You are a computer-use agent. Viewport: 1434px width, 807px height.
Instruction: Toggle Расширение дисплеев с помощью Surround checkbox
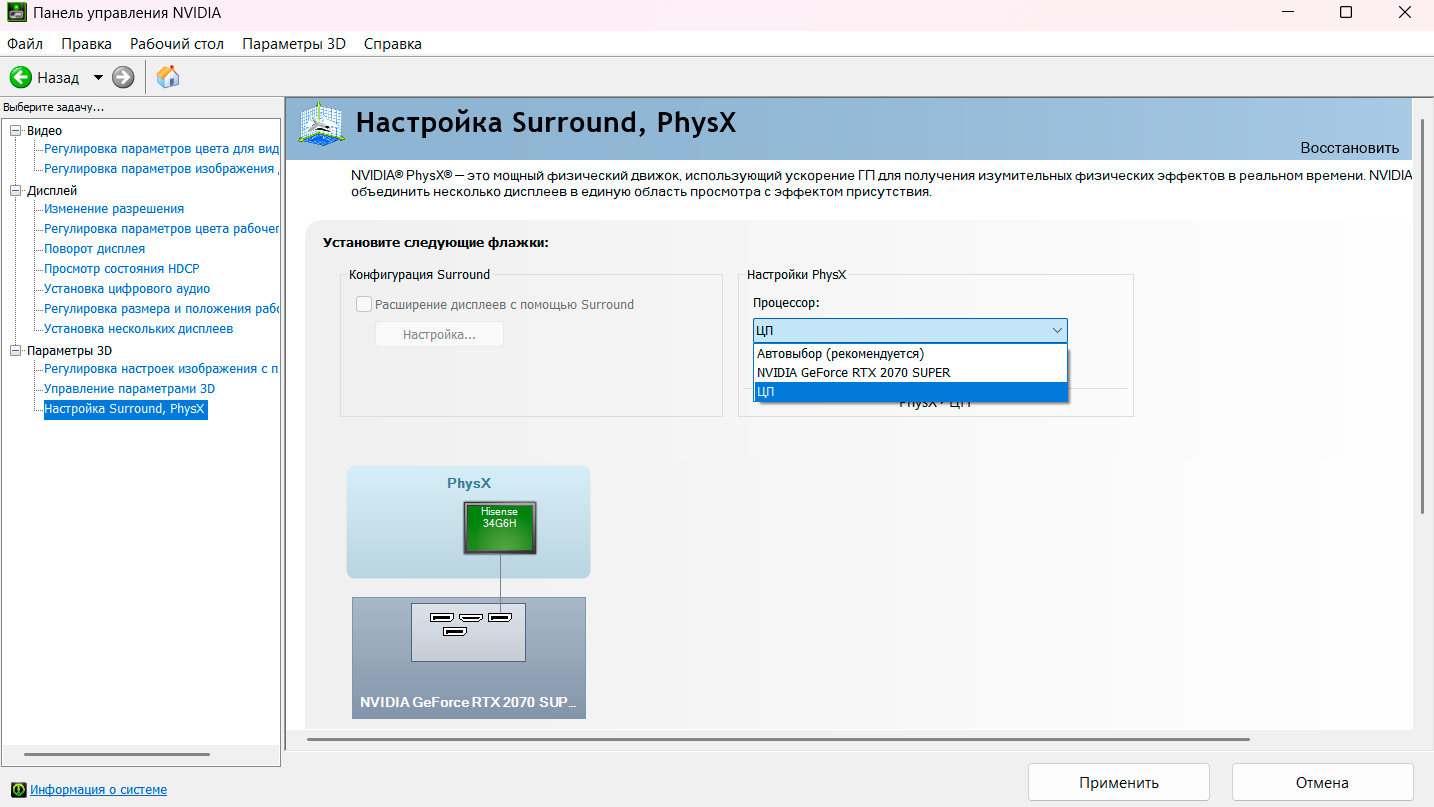364,304
